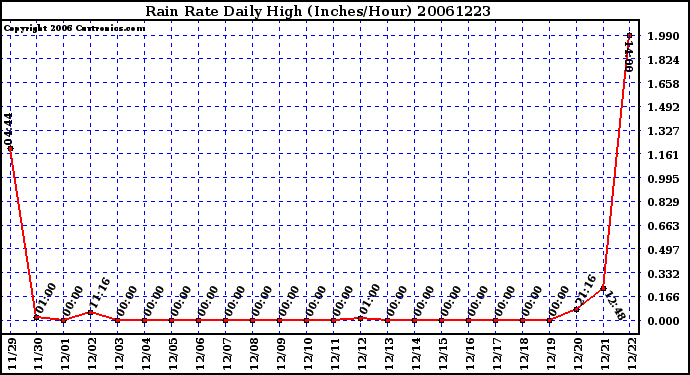Click the 1.824 y-axis value
The width and height of the screenshot is (690, 375).
(x=663, y=59)
